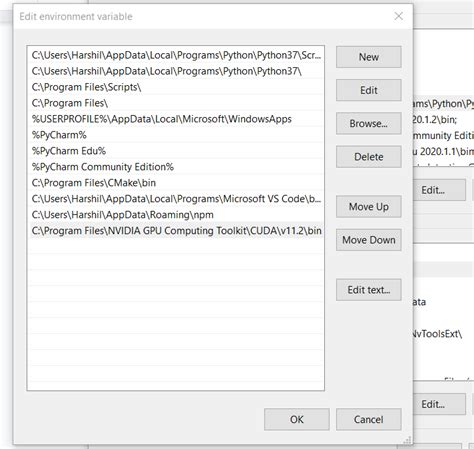Viewport: 474px width, 449px height.
Task: Select the CMake\bin path entry
Action: (x=176, y=183)
